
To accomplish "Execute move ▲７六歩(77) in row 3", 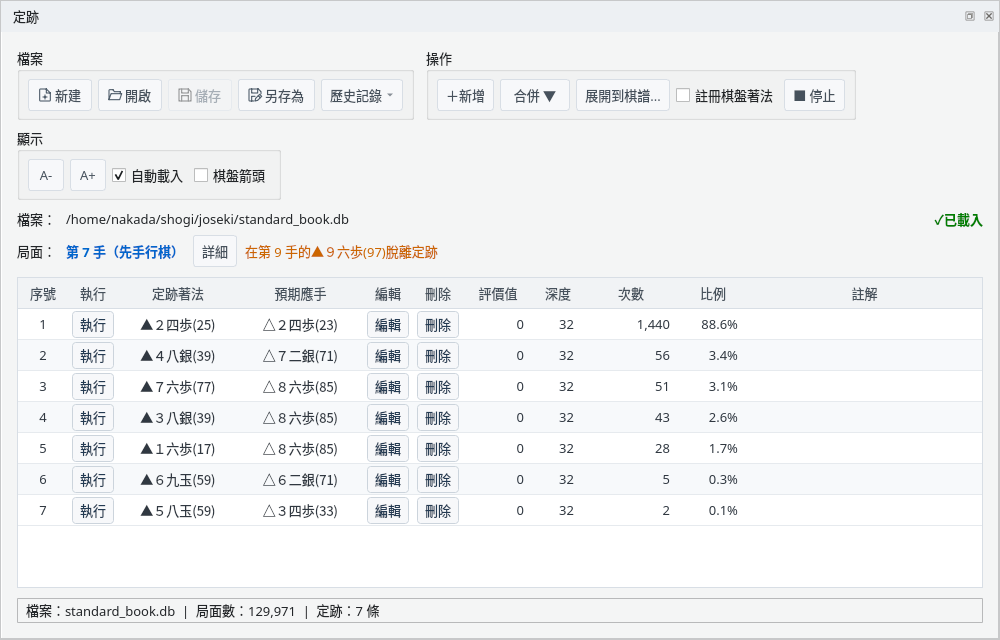I will [x=93, y=386].
